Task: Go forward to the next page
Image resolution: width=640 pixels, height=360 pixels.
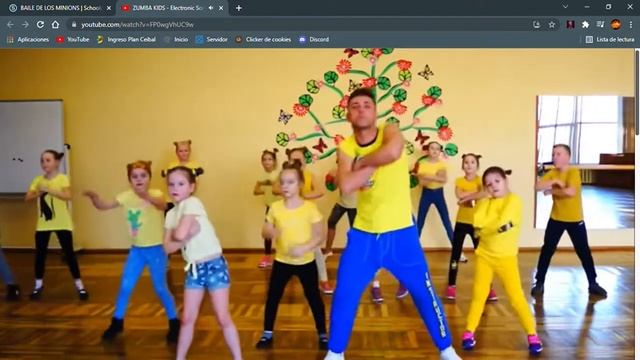Action: pos(25,24)
